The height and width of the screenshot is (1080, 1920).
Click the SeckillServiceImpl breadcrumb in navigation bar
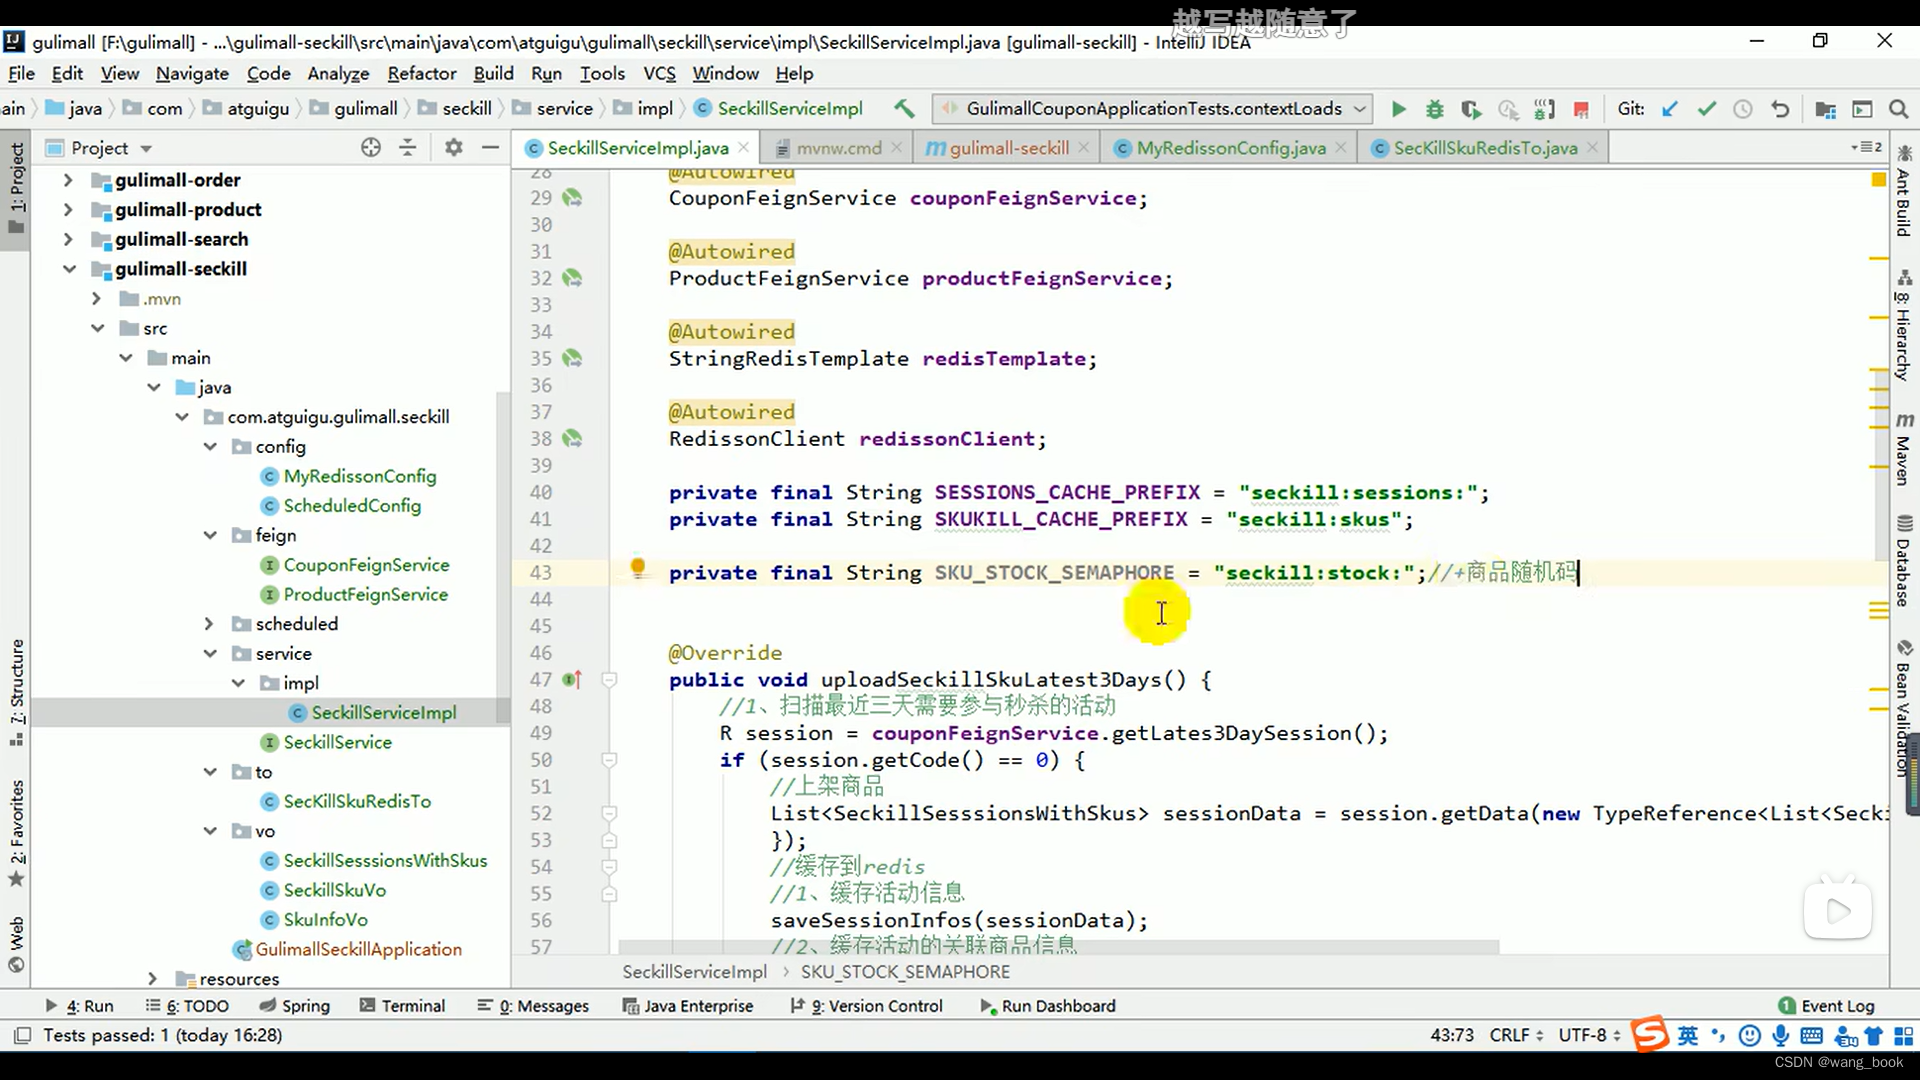(779, 108)
